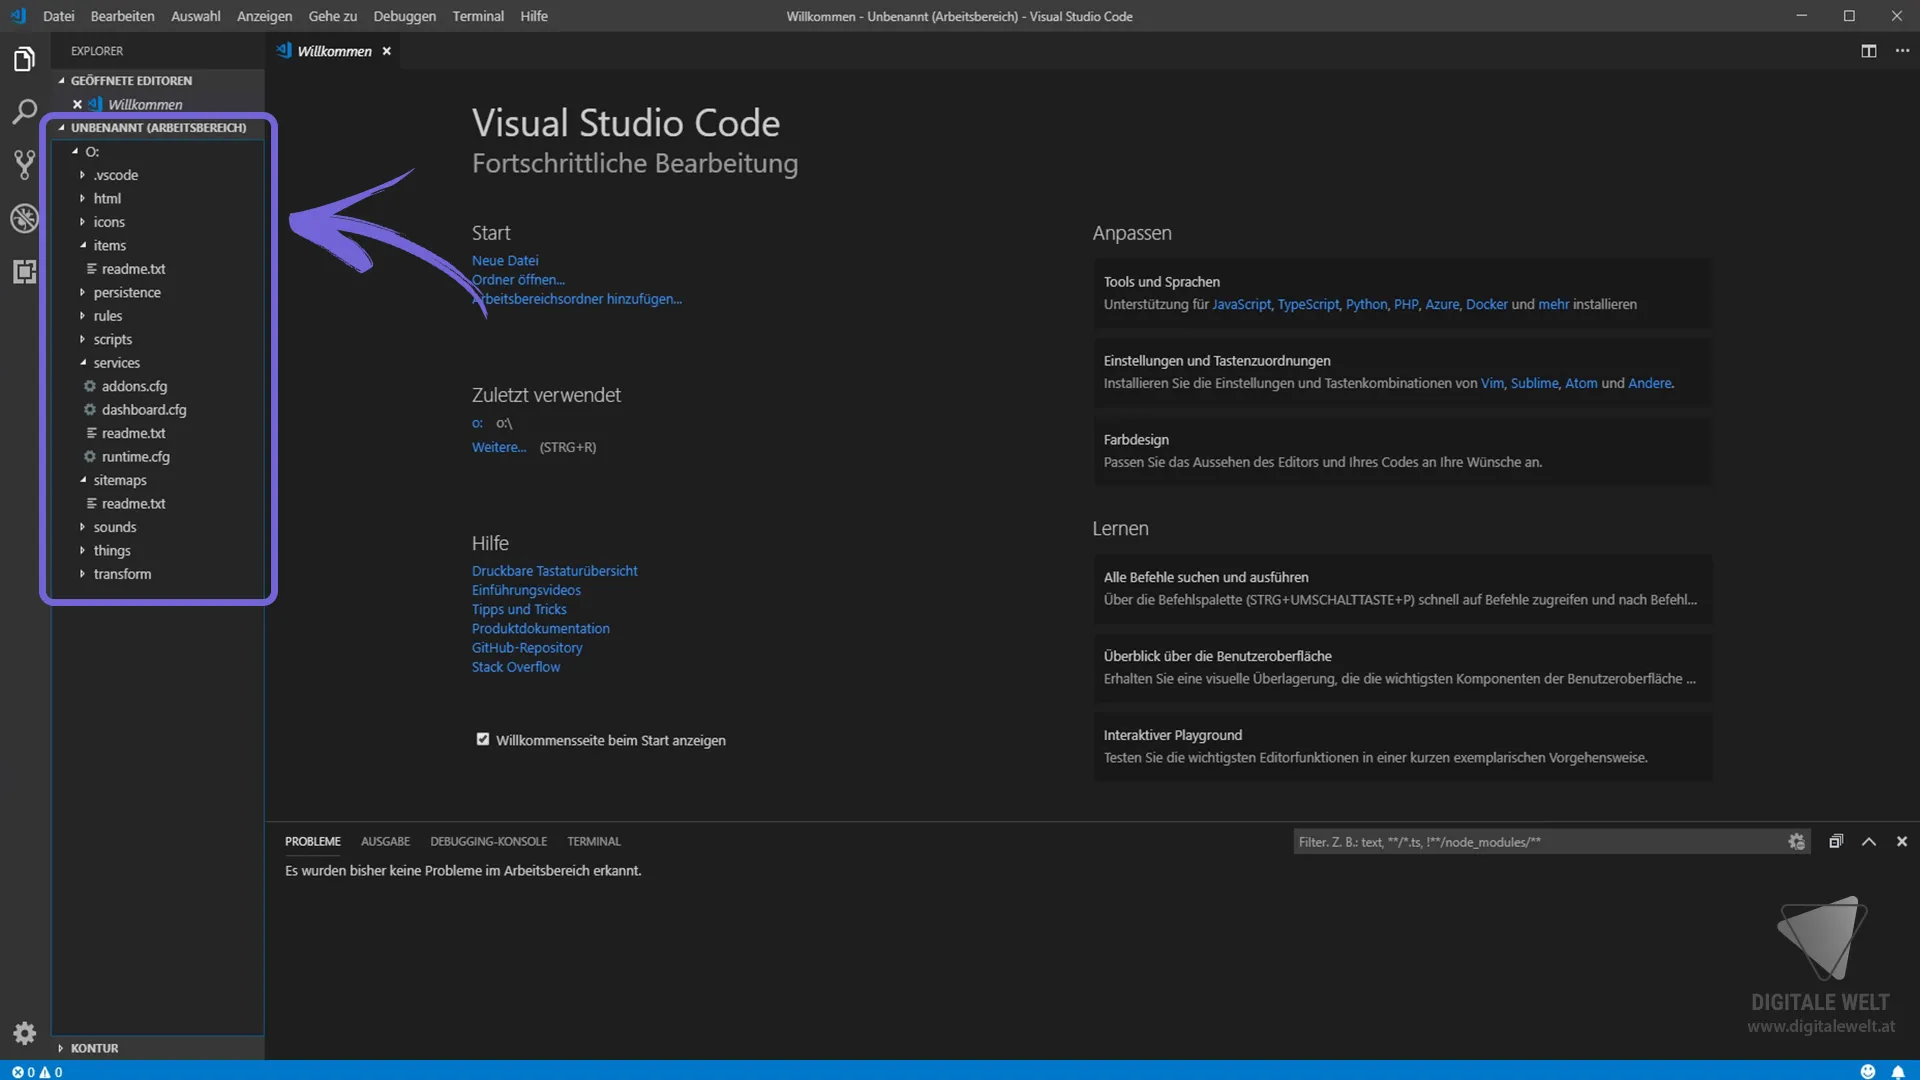Close Willkommen in open editors list
Viewport: 1920px width, 1080px height.
(x=77, y=104)
